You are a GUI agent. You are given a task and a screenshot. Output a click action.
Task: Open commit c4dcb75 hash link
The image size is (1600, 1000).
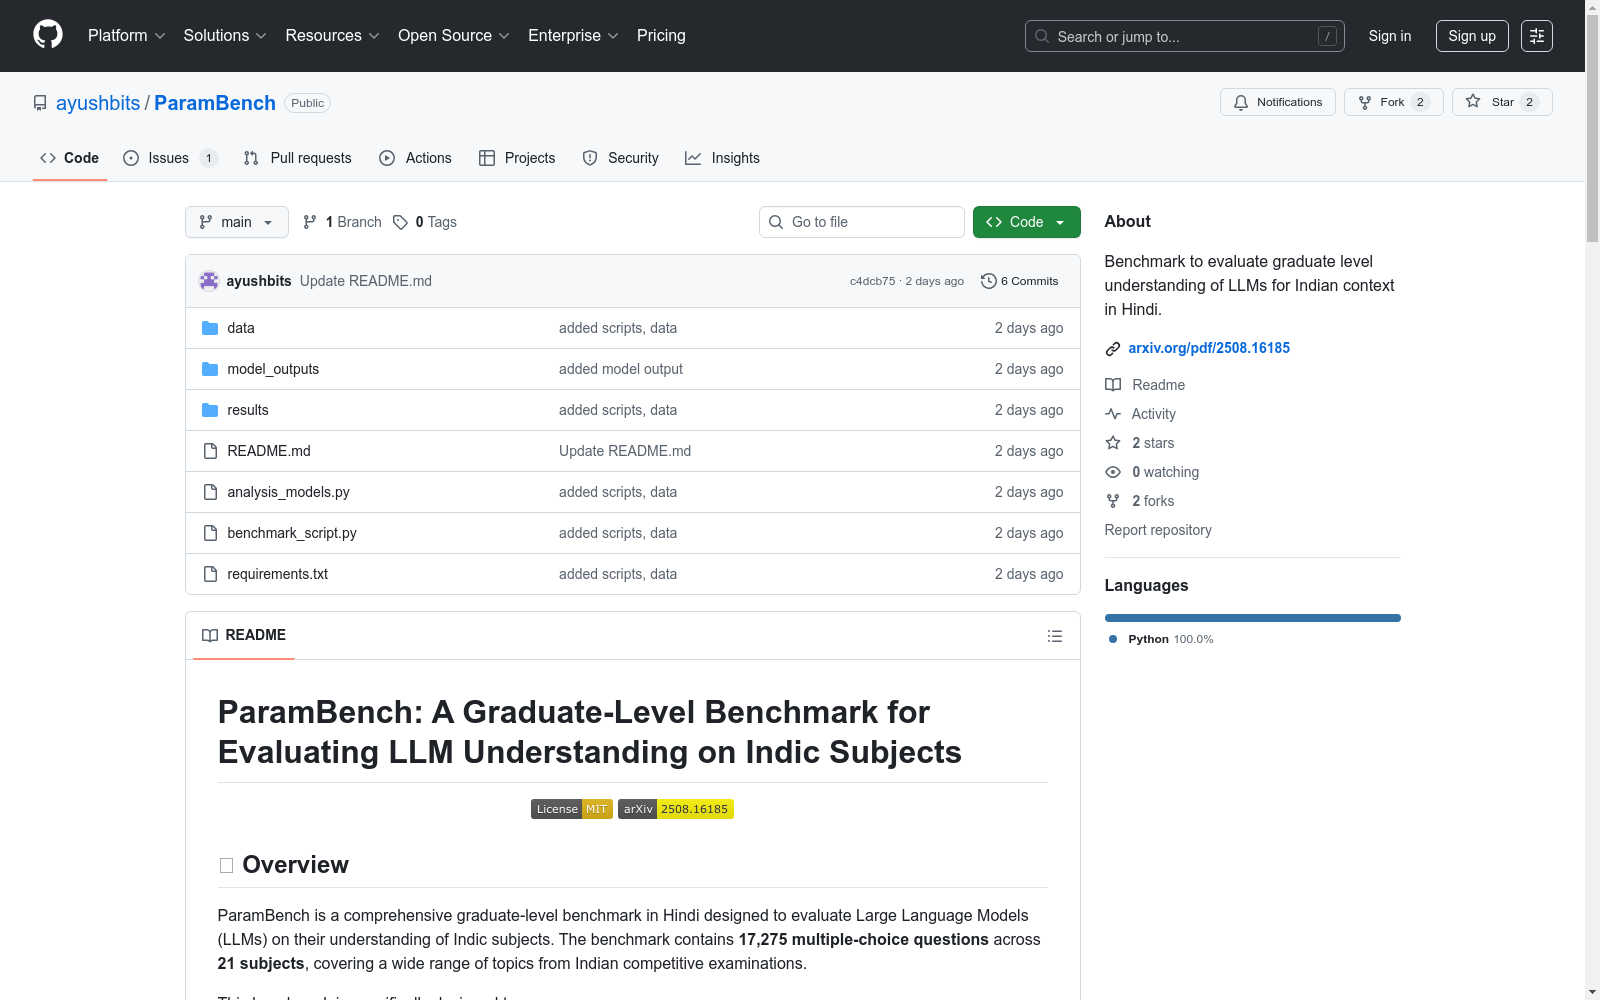(872, 281)
